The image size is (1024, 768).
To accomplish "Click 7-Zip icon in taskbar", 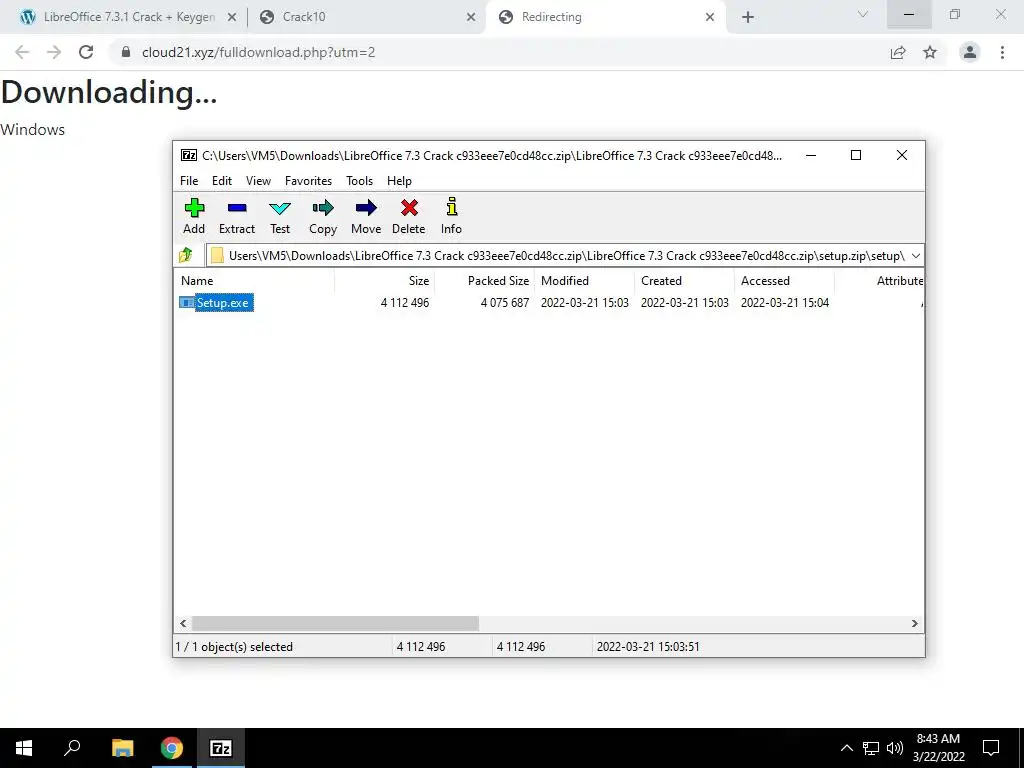I will (221, 748).
